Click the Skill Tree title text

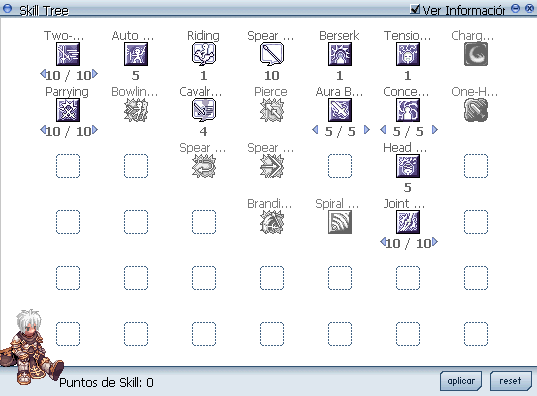44,11
